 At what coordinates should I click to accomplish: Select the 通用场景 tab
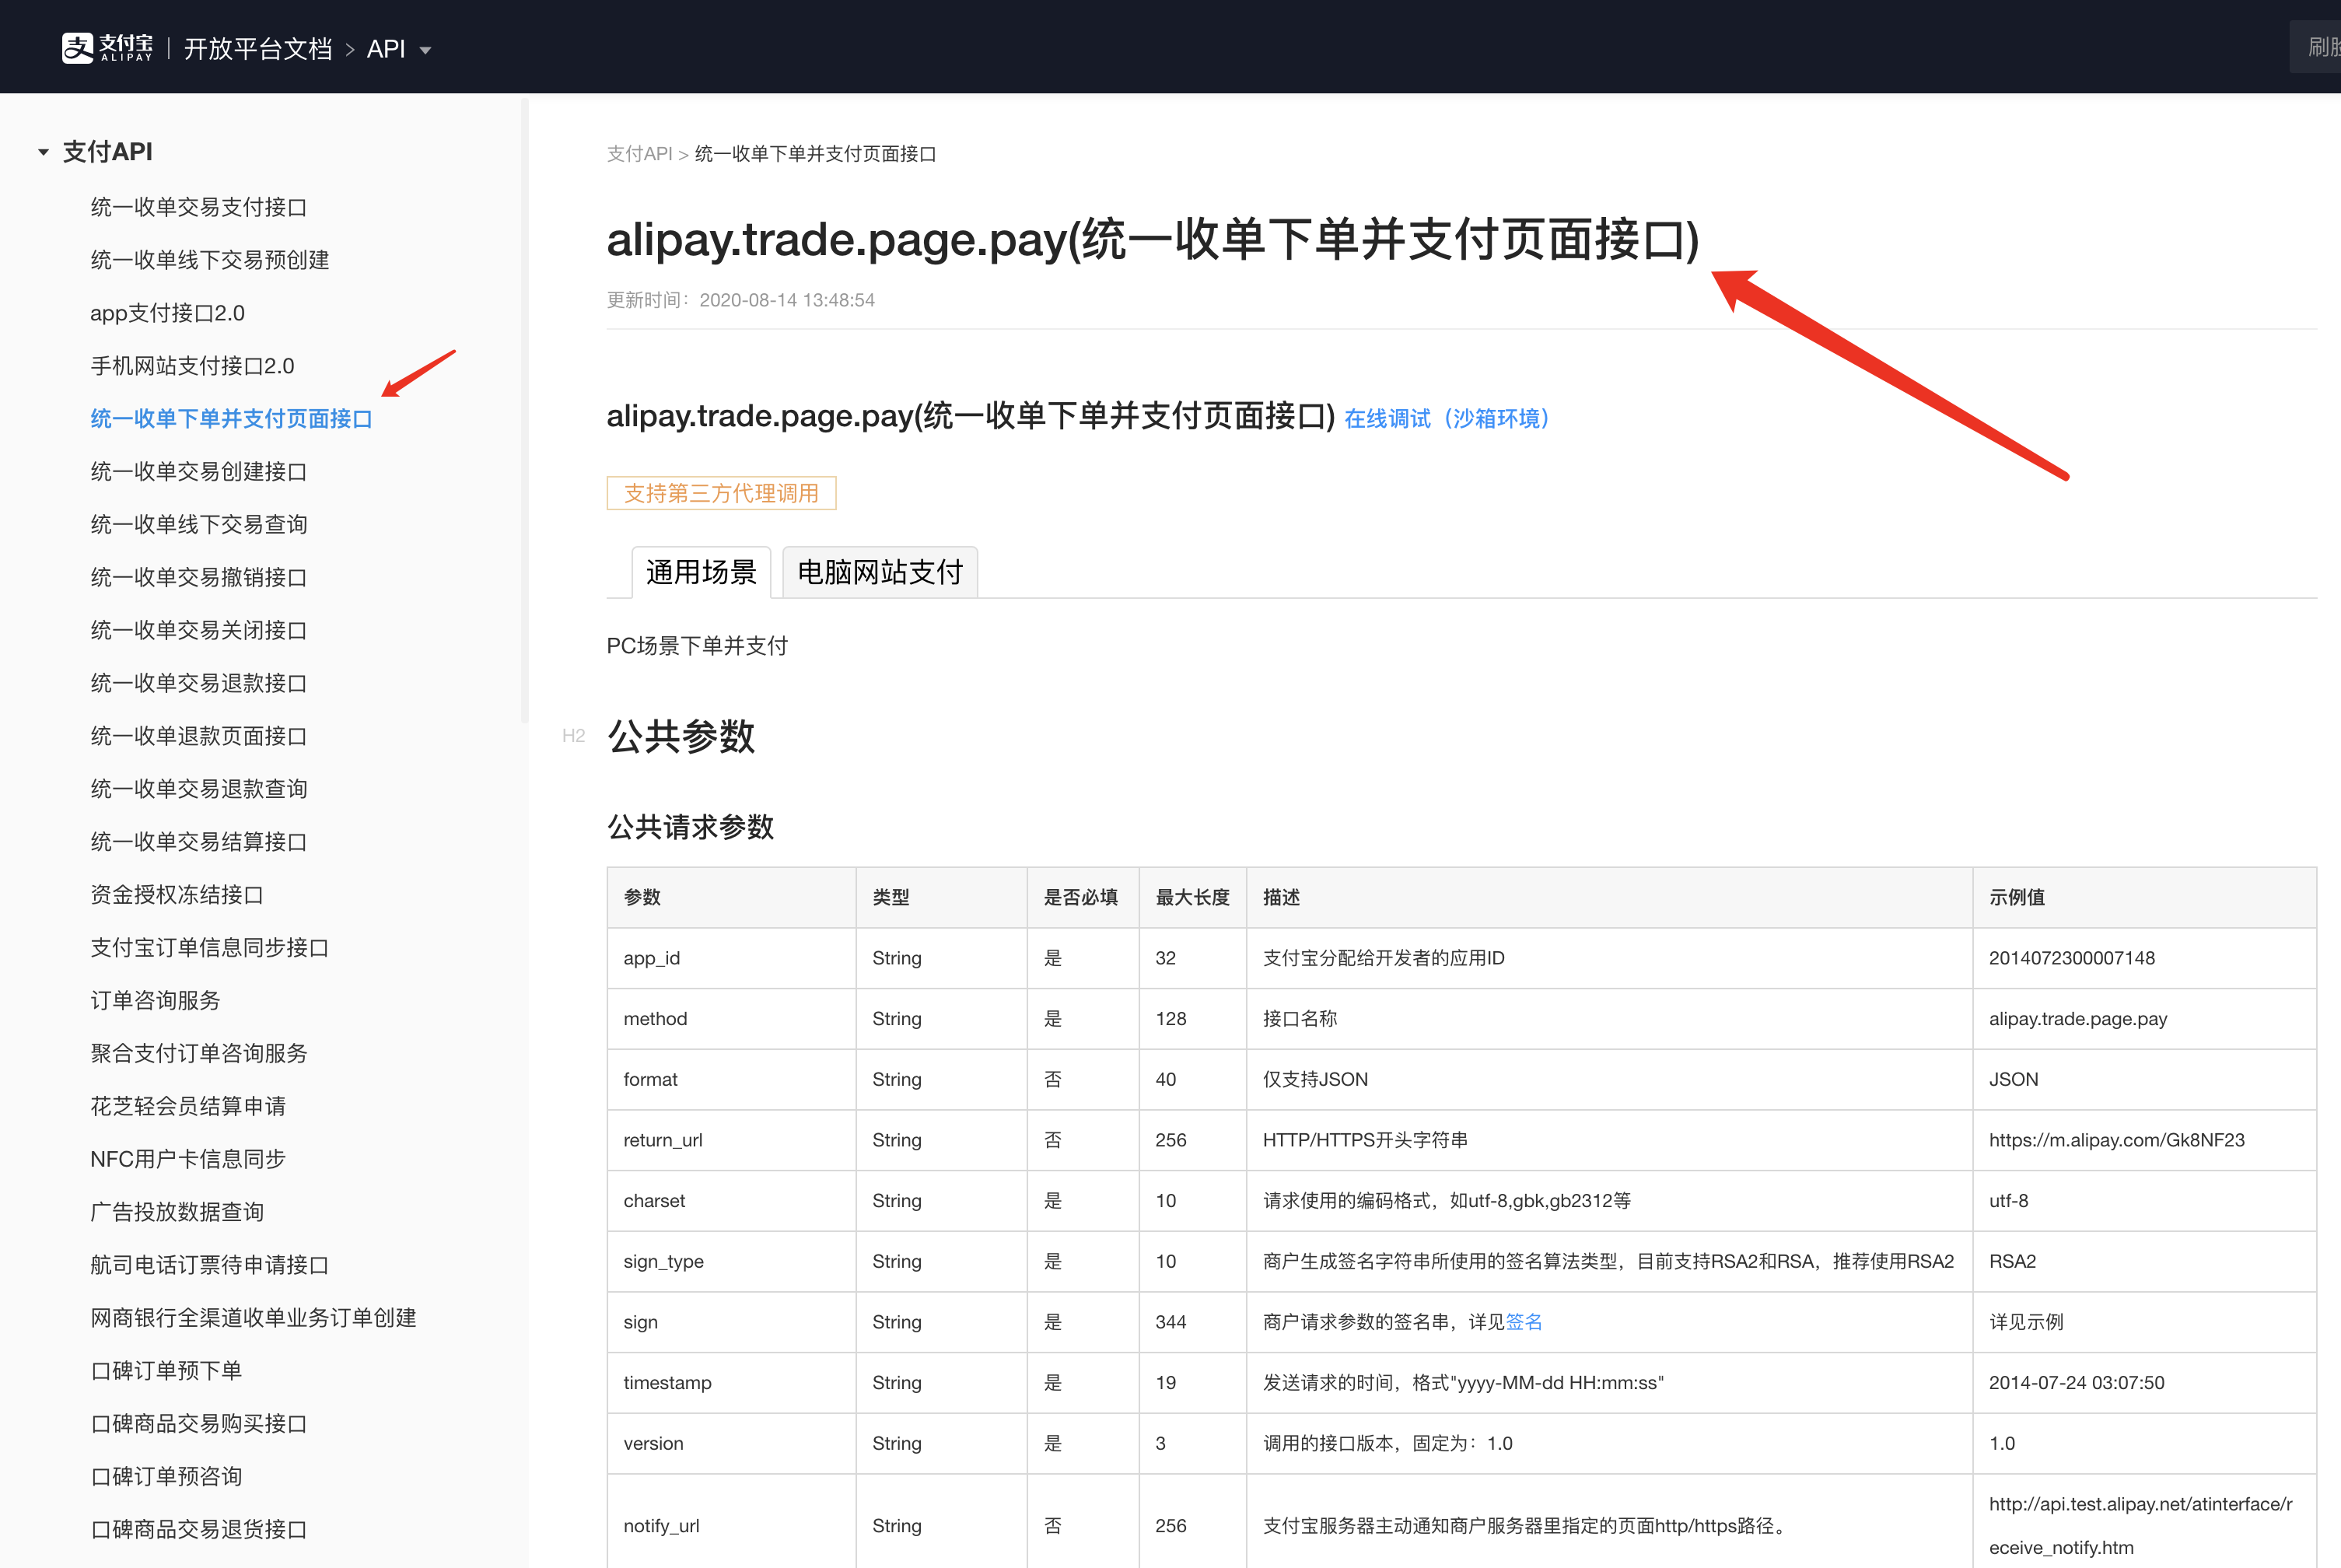click(701, 572)
